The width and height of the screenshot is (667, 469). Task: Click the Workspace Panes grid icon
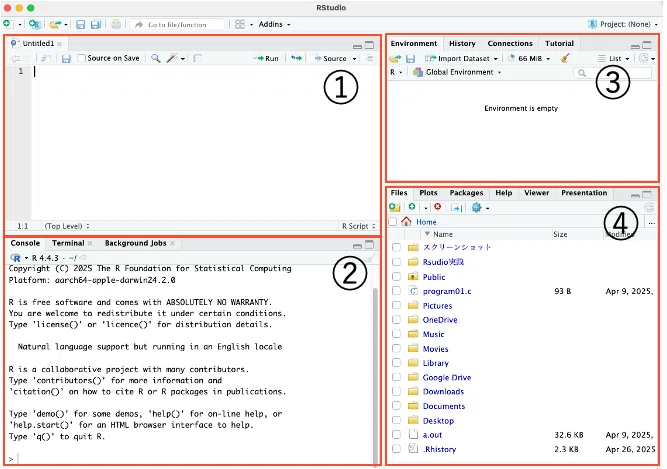pos(240,24)
